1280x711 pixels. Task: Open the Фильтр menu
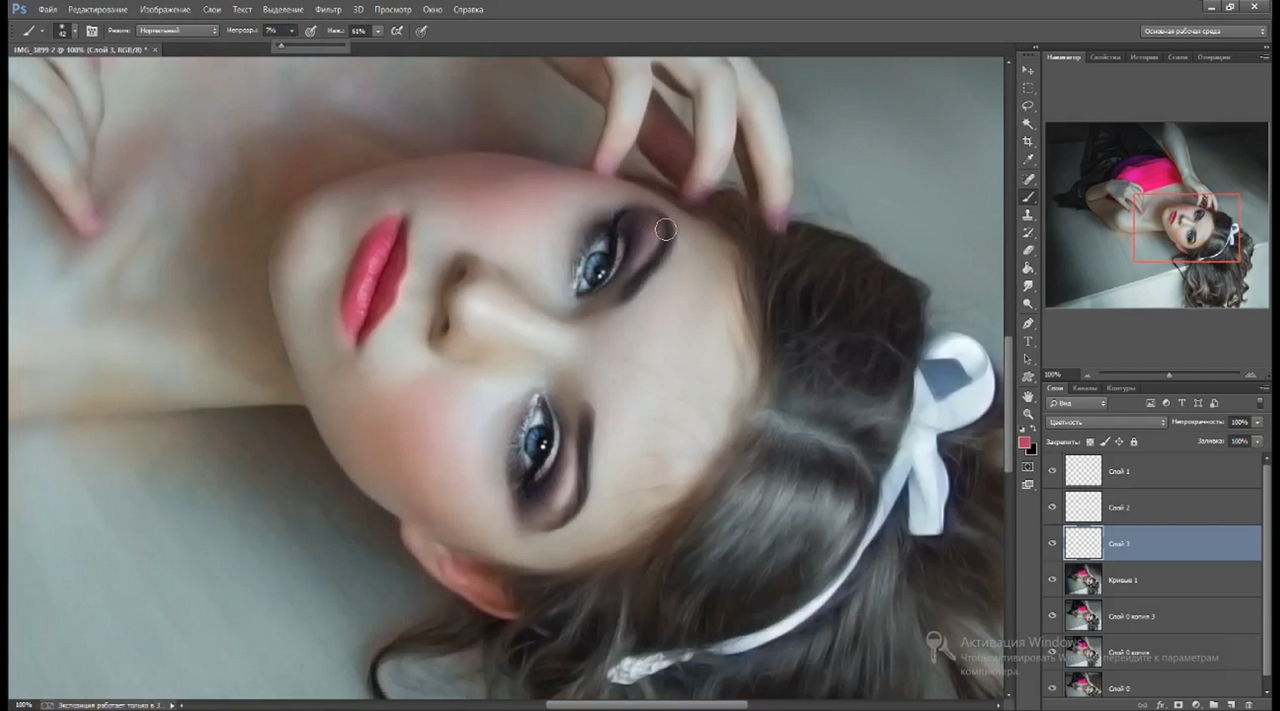pyautogui.click(x=328, y=9)
